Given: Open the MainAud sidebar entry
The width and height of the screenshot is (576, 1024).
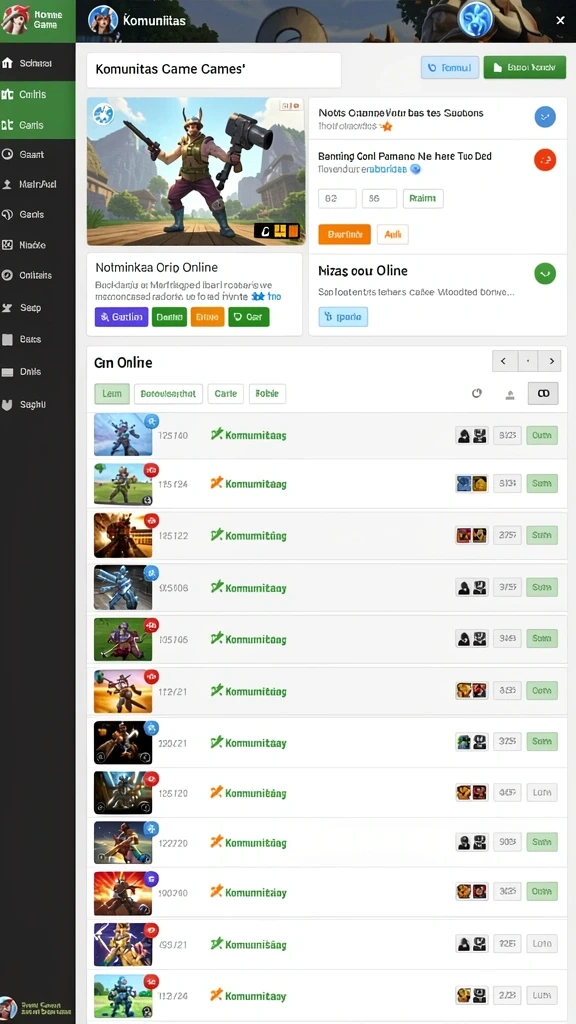Looking at the screenshot, I should click(38, 184).
